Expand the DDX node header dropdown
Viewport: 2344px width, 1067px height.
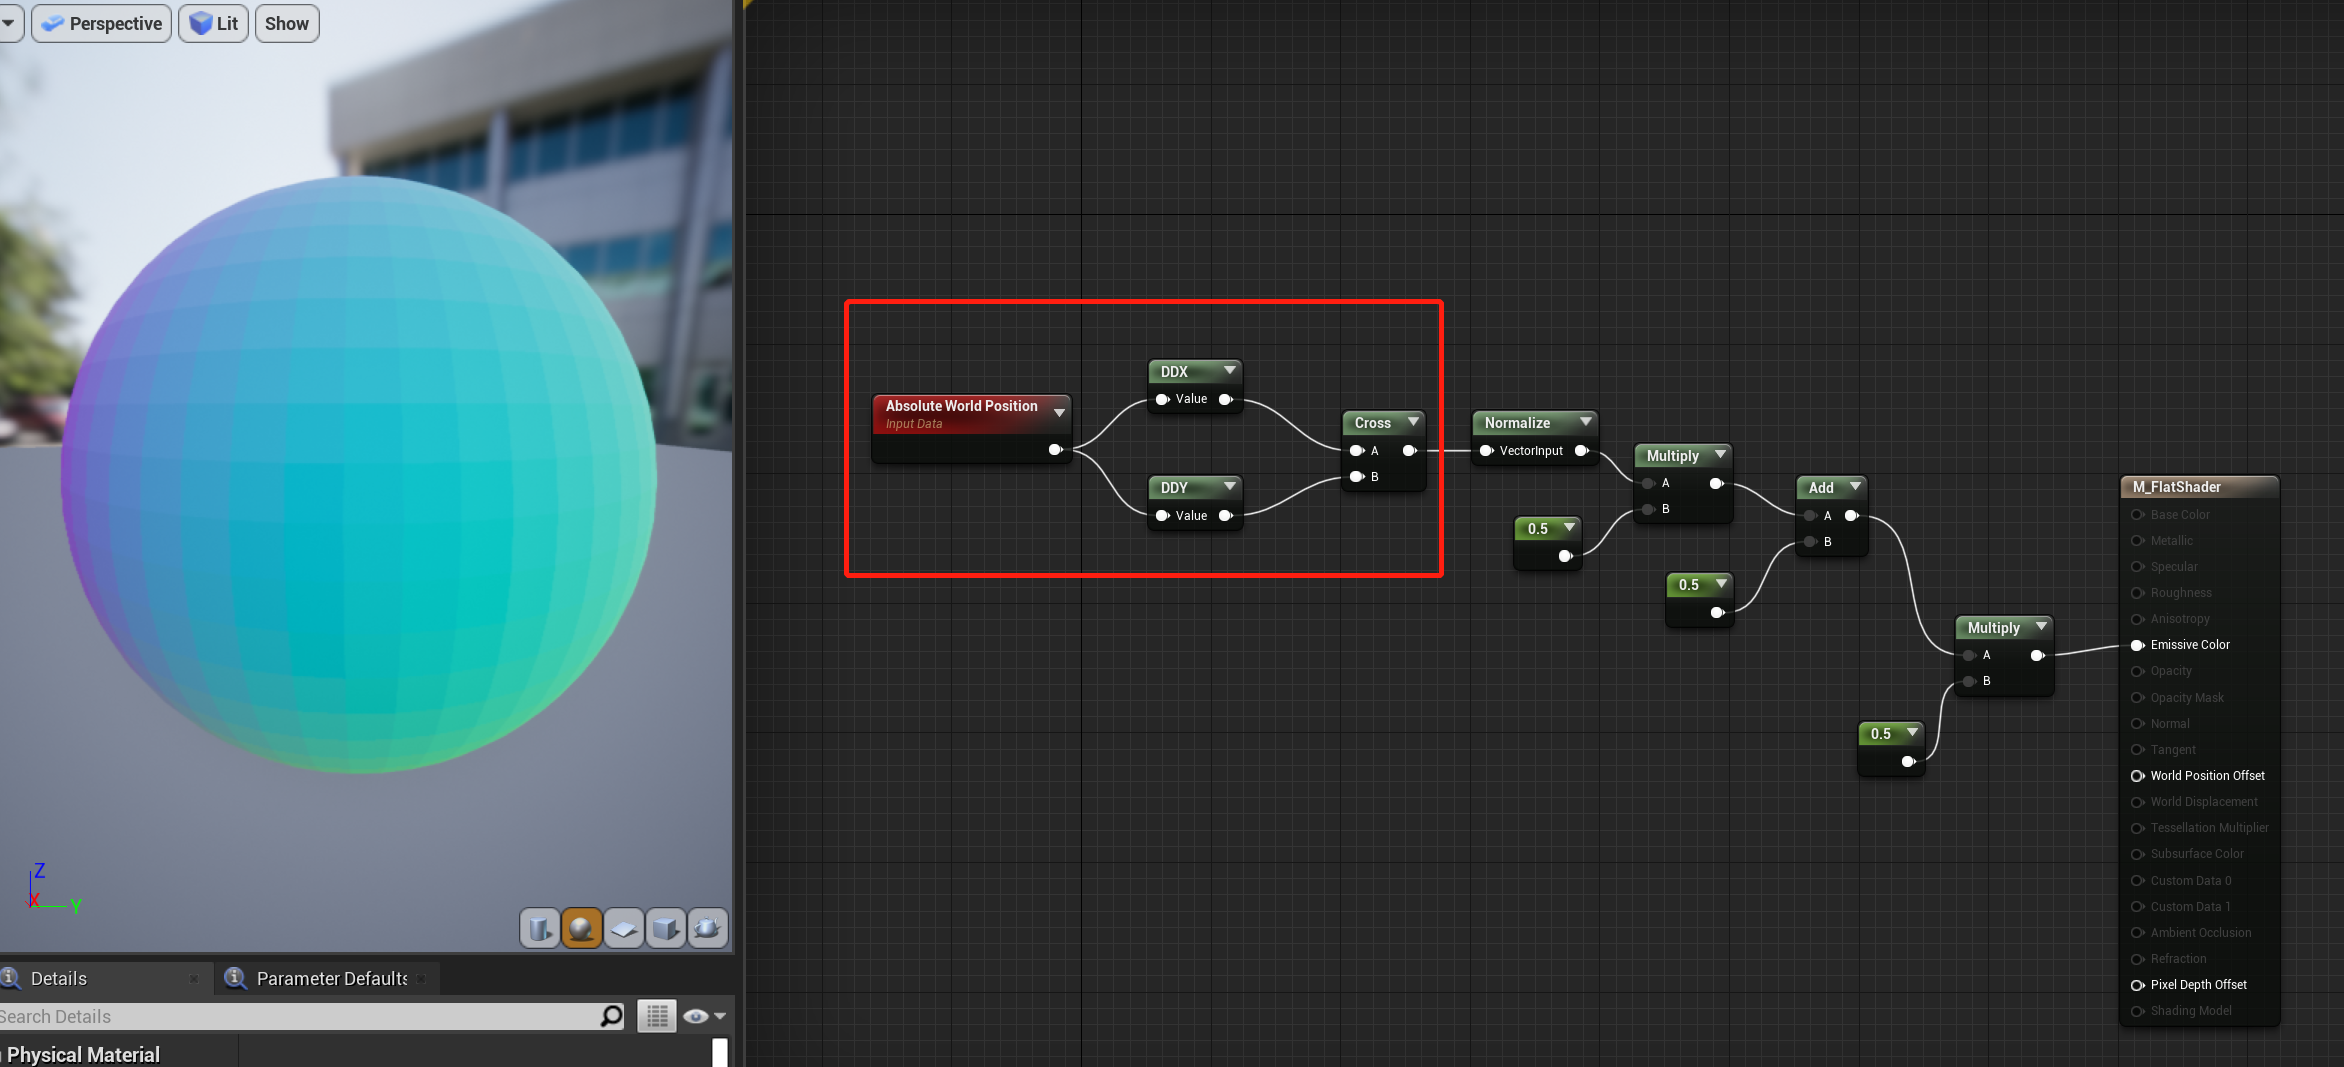coord(1230,371)
